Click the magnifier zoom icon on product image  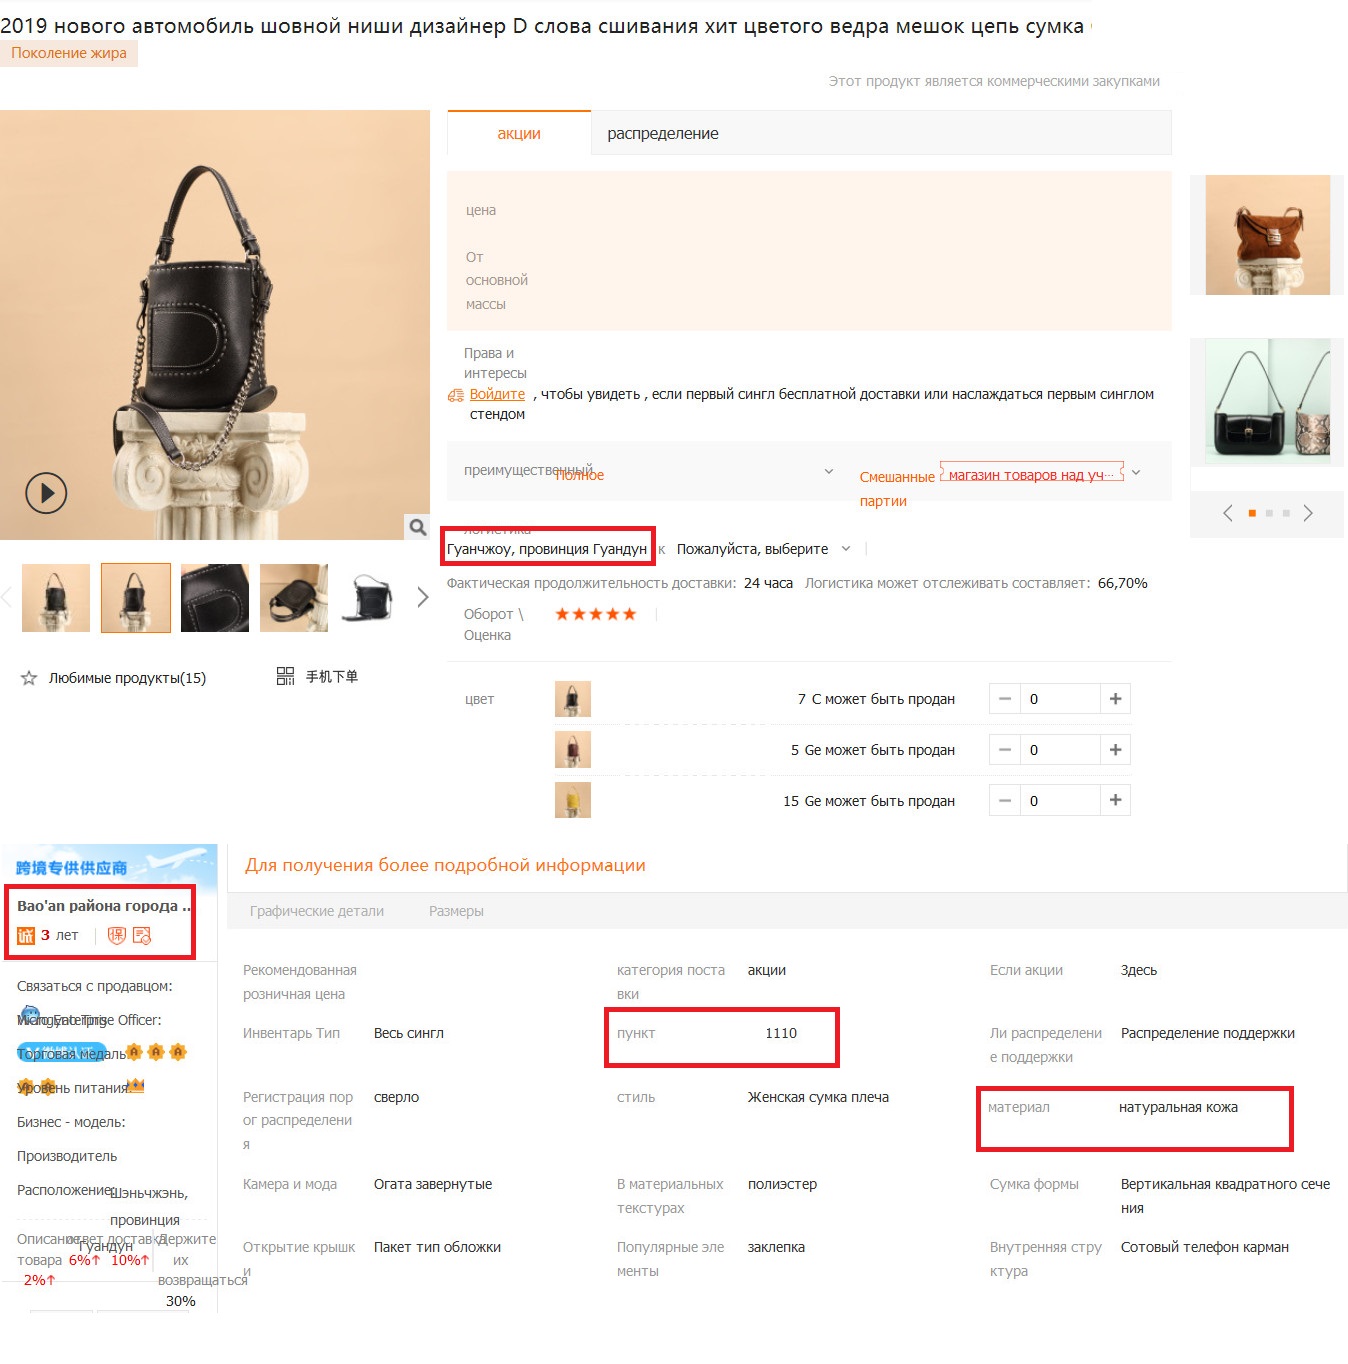[417, 527]
